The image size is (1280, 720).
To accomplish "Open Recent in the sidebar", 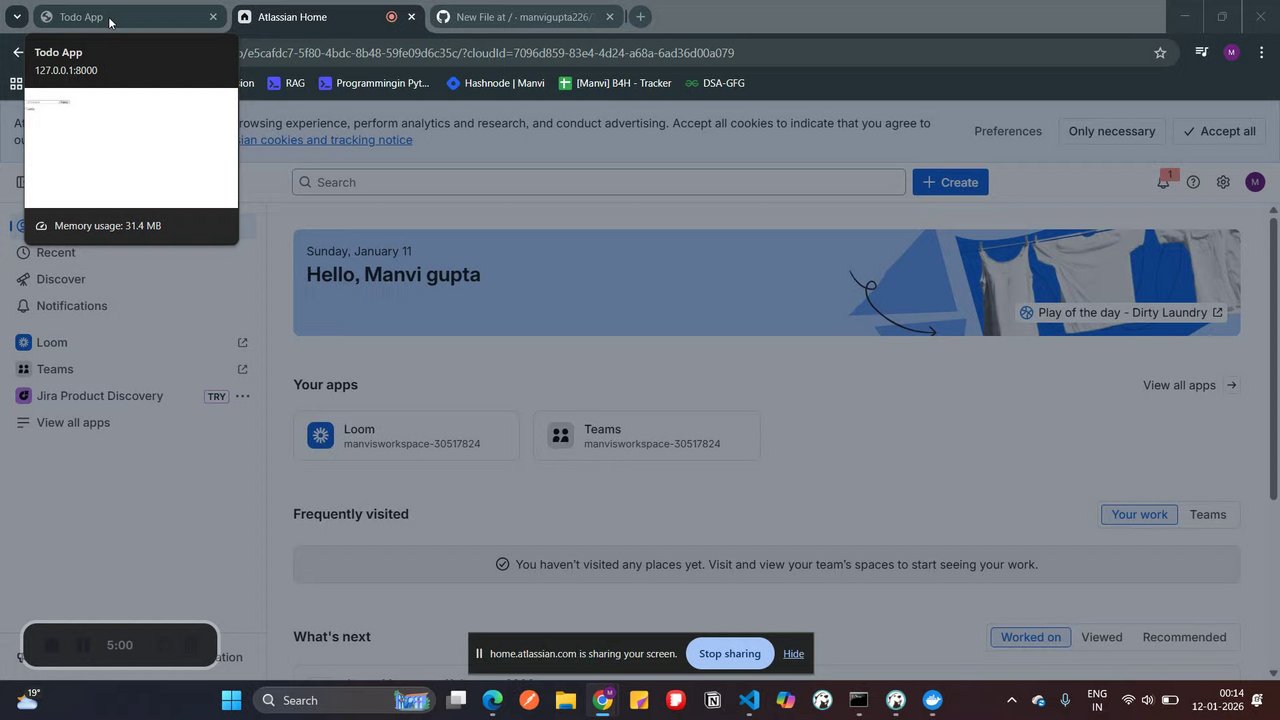I will pos(55,253).
